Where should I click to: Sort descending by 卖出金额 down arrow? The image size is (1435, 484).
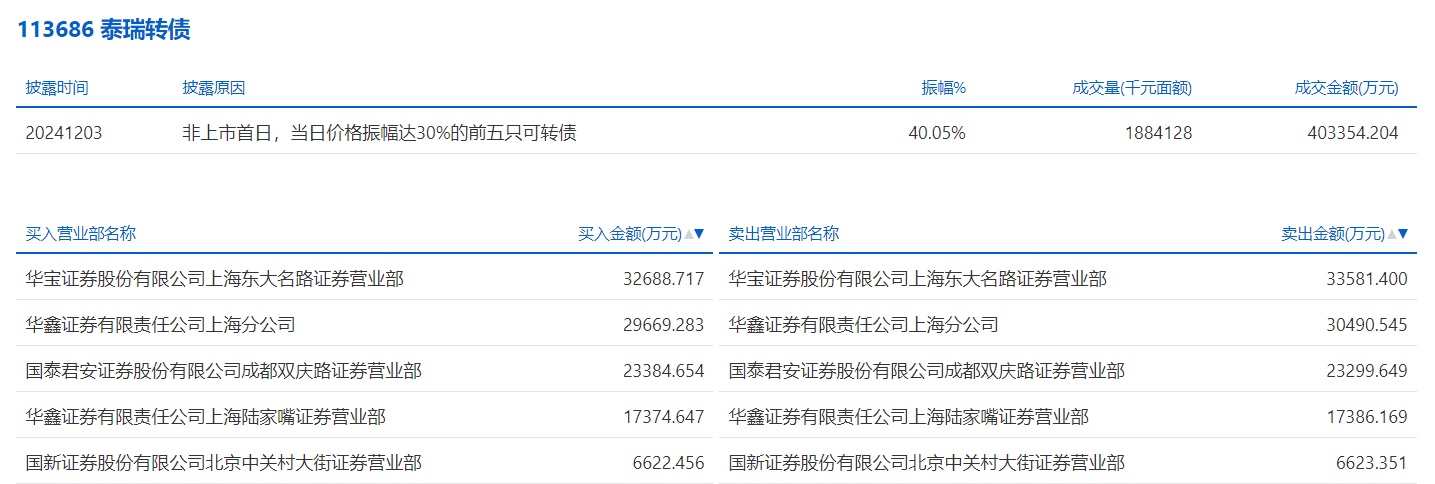(x=1403, y=234)
